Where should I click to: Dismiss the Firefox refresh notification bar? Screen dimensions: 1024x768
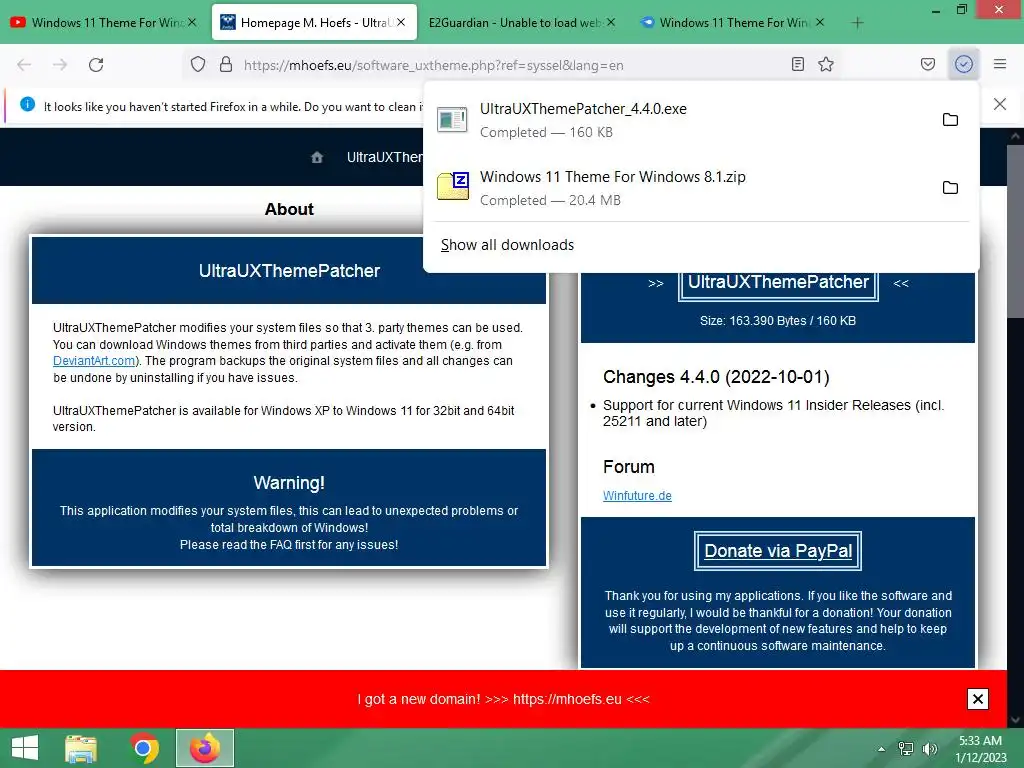[1000, 104]
